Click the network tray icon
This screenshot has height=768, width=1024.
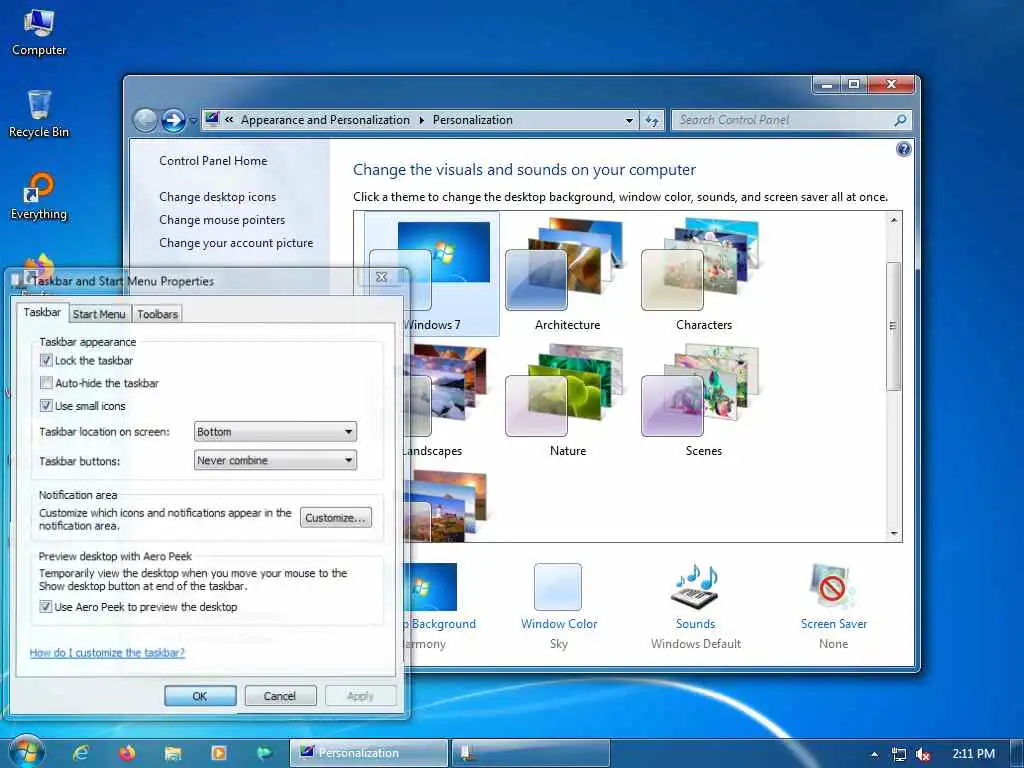coord(899,754)
